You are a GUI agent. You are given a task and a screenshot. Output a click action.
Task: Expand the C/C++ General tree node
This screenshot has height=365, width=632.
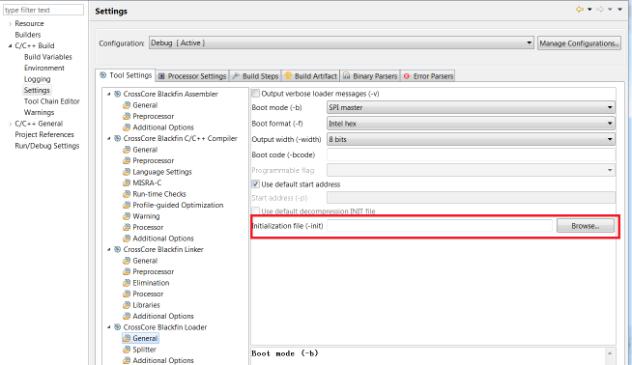pos(10,123)
